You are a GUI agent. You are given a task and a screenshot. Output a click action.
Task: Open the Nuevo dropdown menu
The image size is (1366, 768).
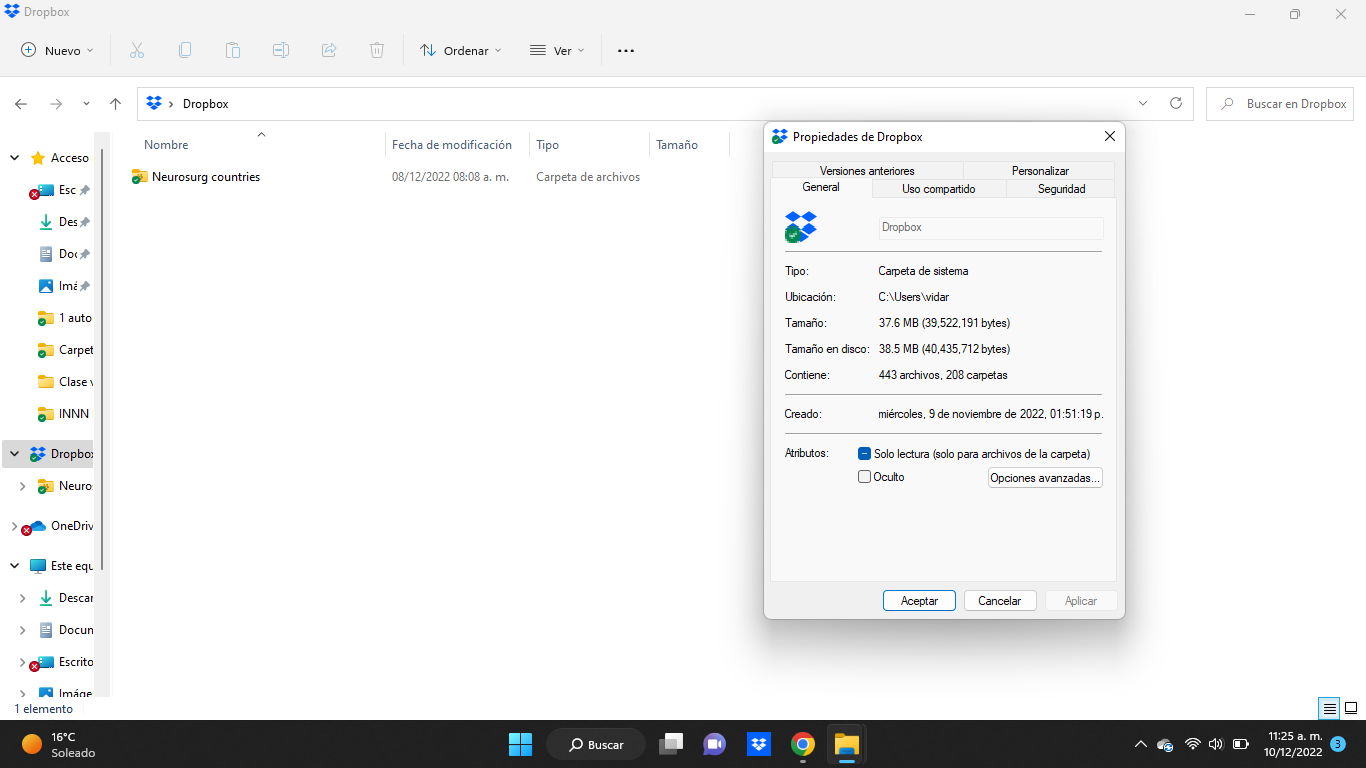(x=58, y=50)
